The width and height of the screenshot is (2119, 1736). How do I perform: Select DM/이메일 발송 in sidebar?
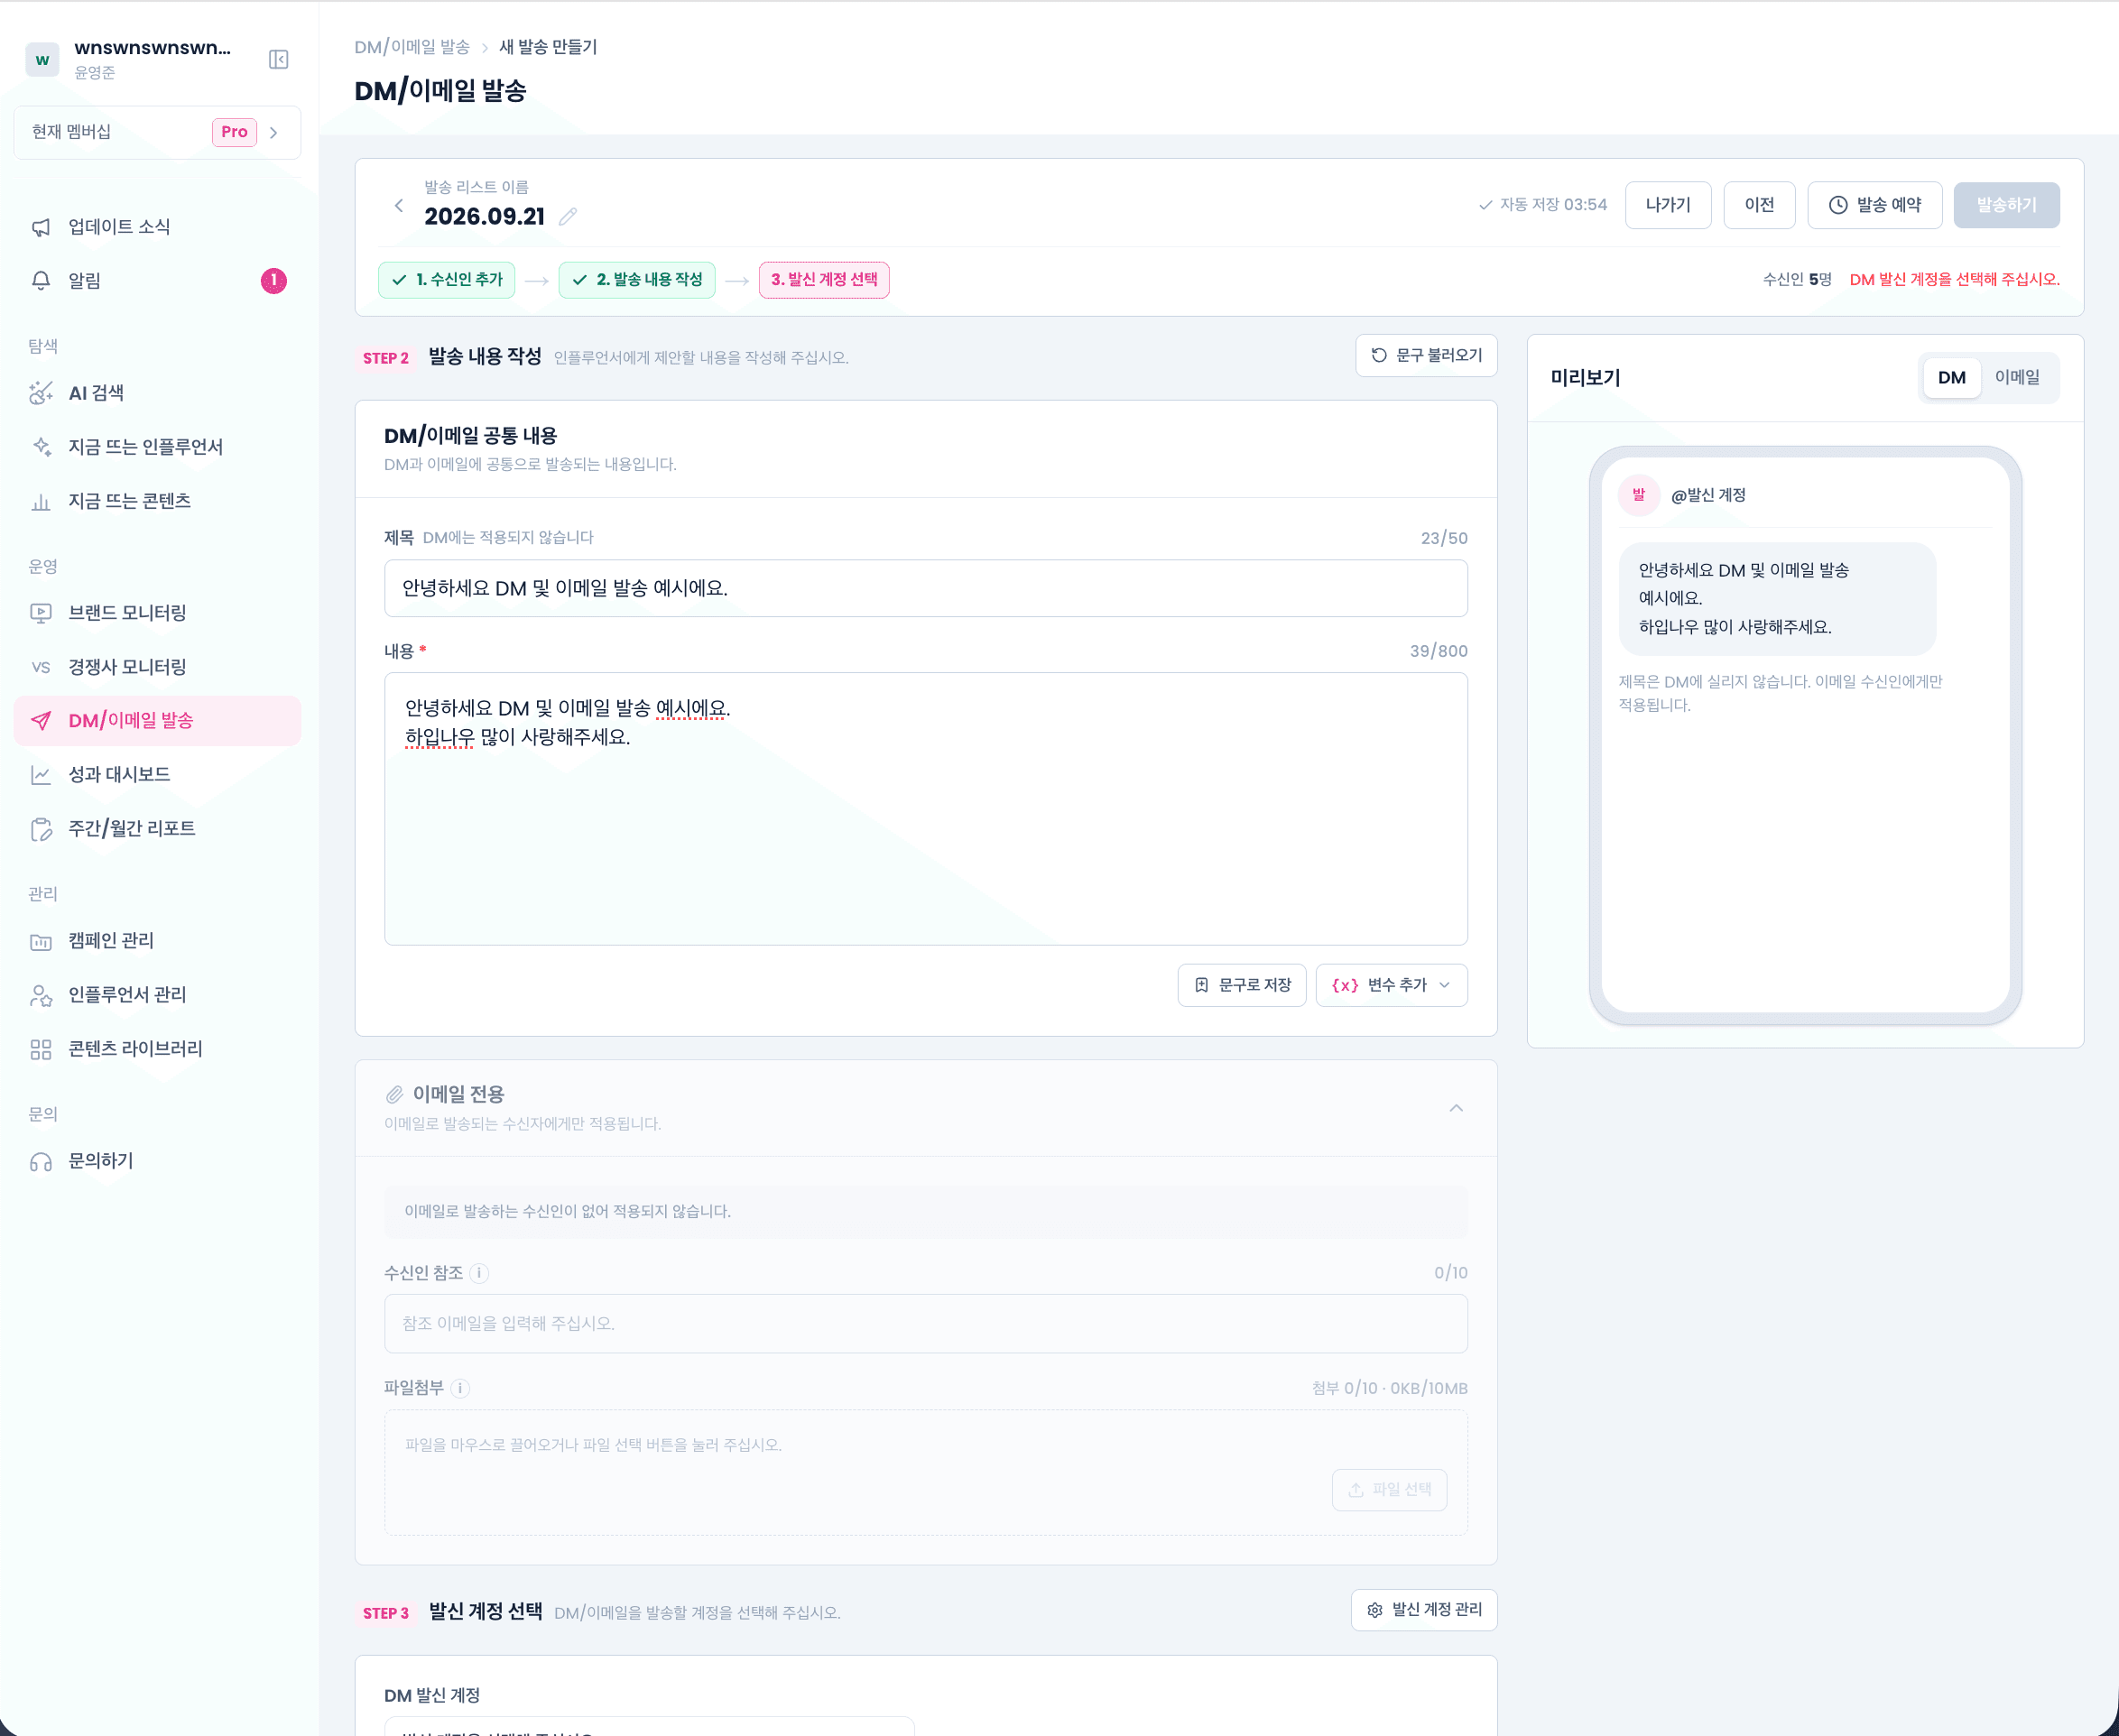[157, 721]
